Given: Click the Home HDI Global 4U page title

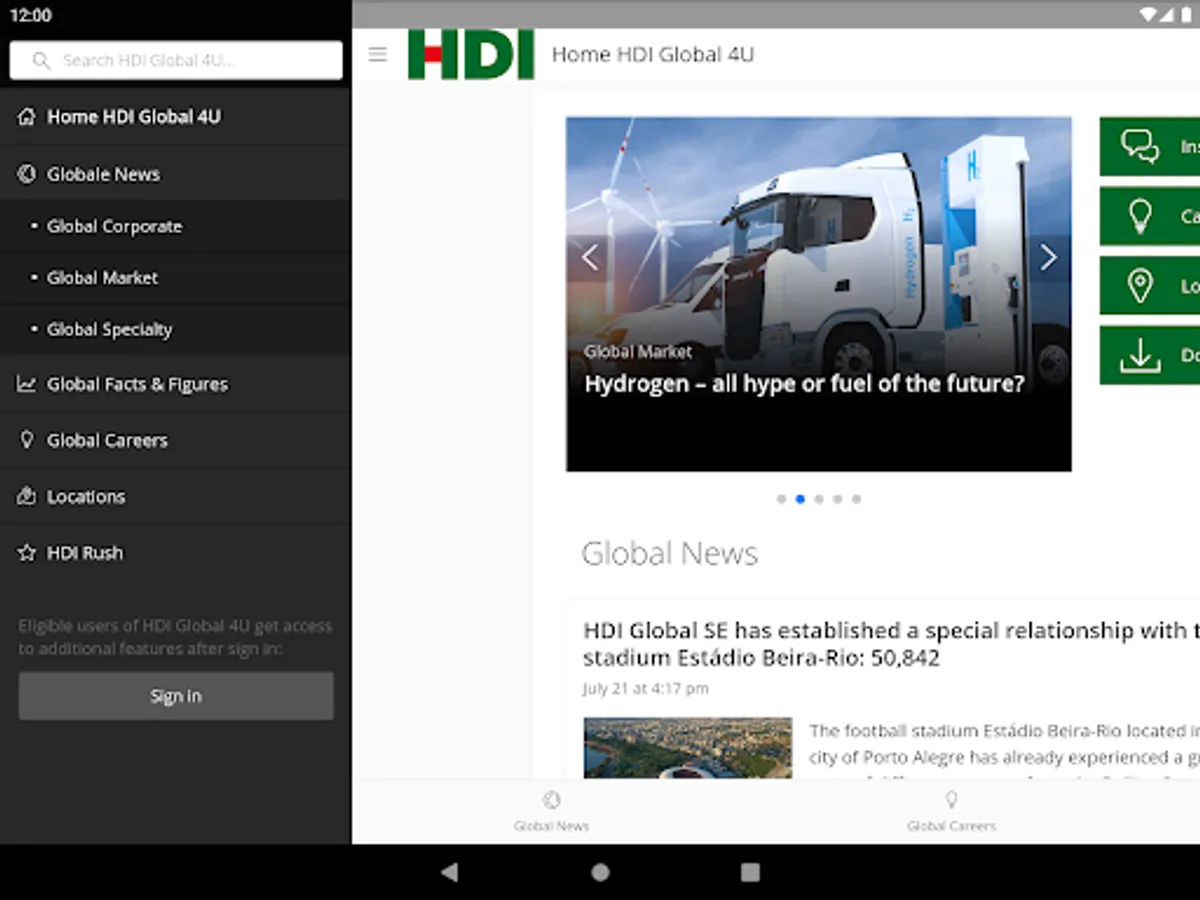Looking at the screenshot, I should (x=653, y=54).
